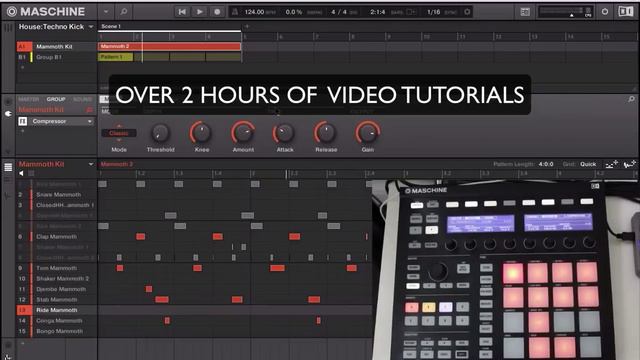Select the Pattern 1 clip in arranger
640x360 pixels.
click(116, 57)
